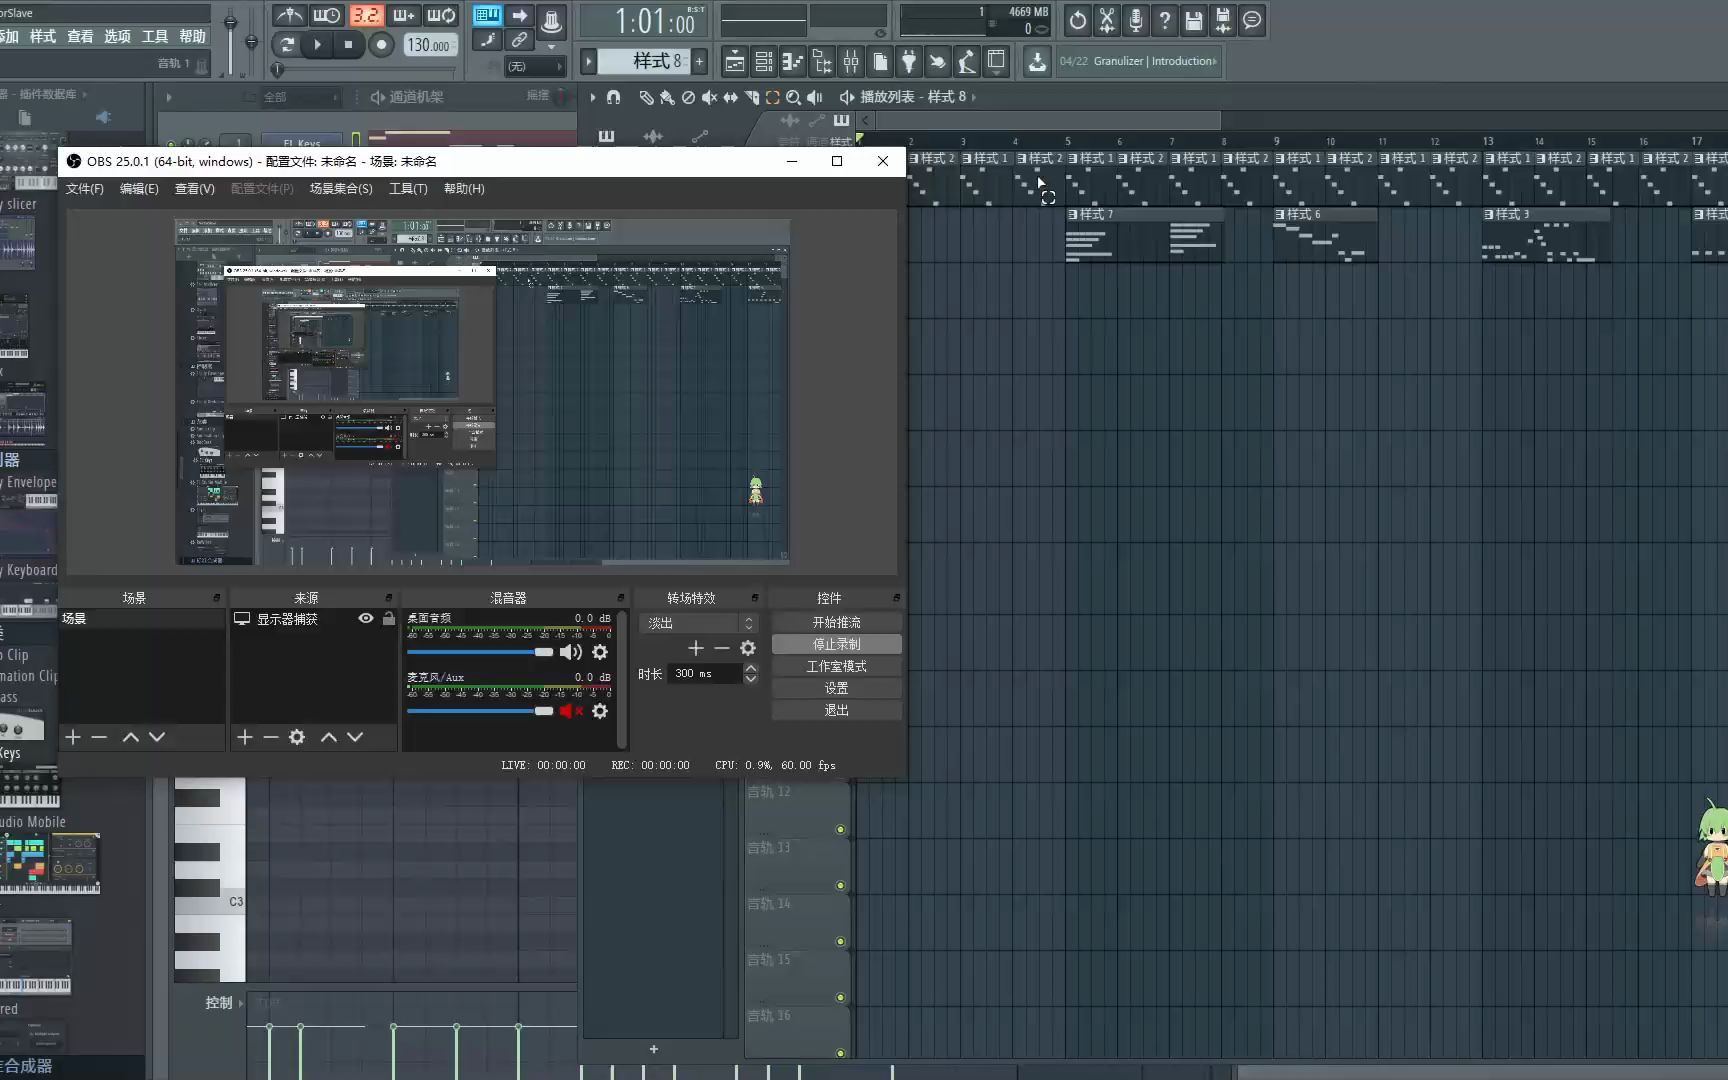The image size is (1728, 1080).
Task: Add transition with plus icon
Action: coord(696,648)
